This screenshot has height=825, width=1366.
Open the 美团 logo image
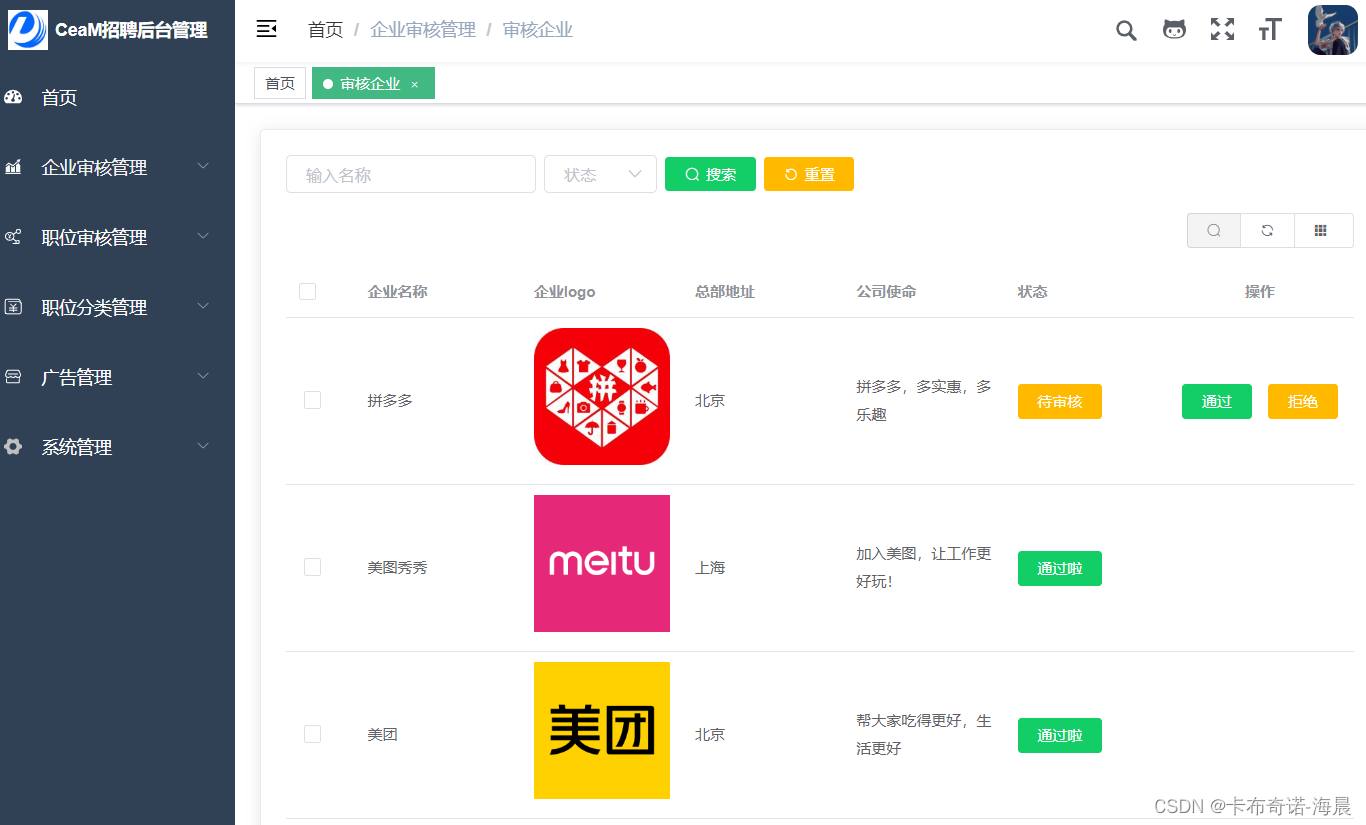602,730
